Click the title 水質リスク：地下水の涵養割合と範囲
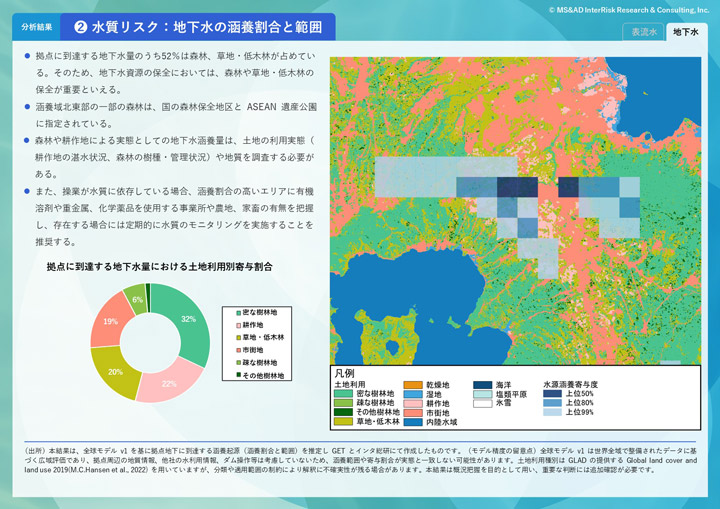This screenshot has height=509, width=720. [207, 27]
